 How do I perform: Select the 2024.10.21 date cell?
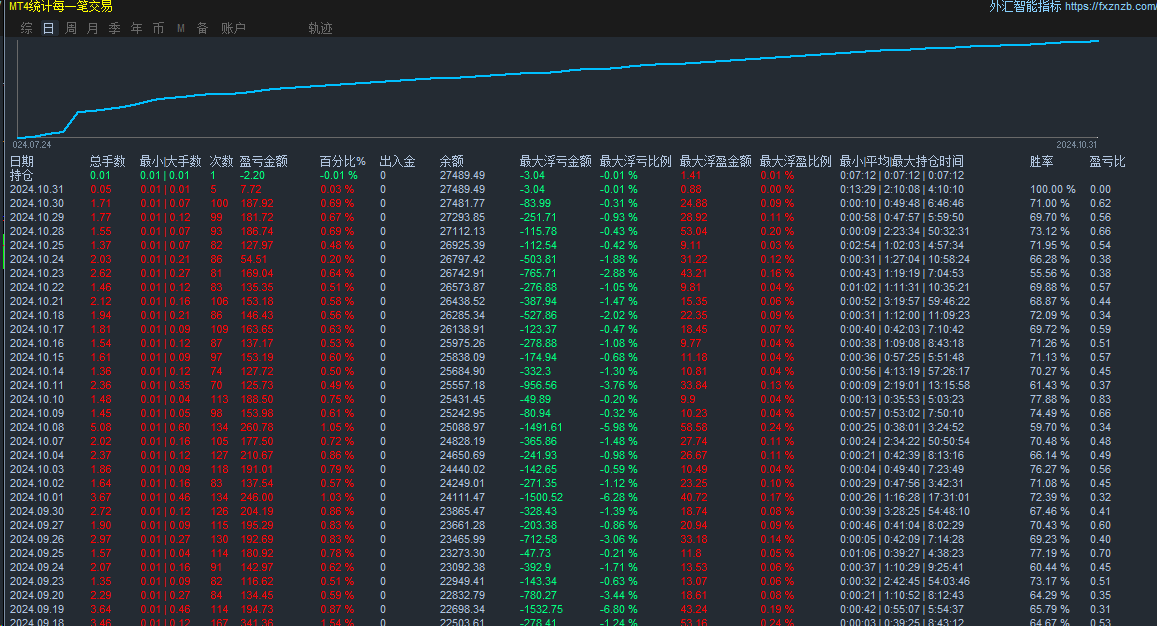click(x=37, y=301)
